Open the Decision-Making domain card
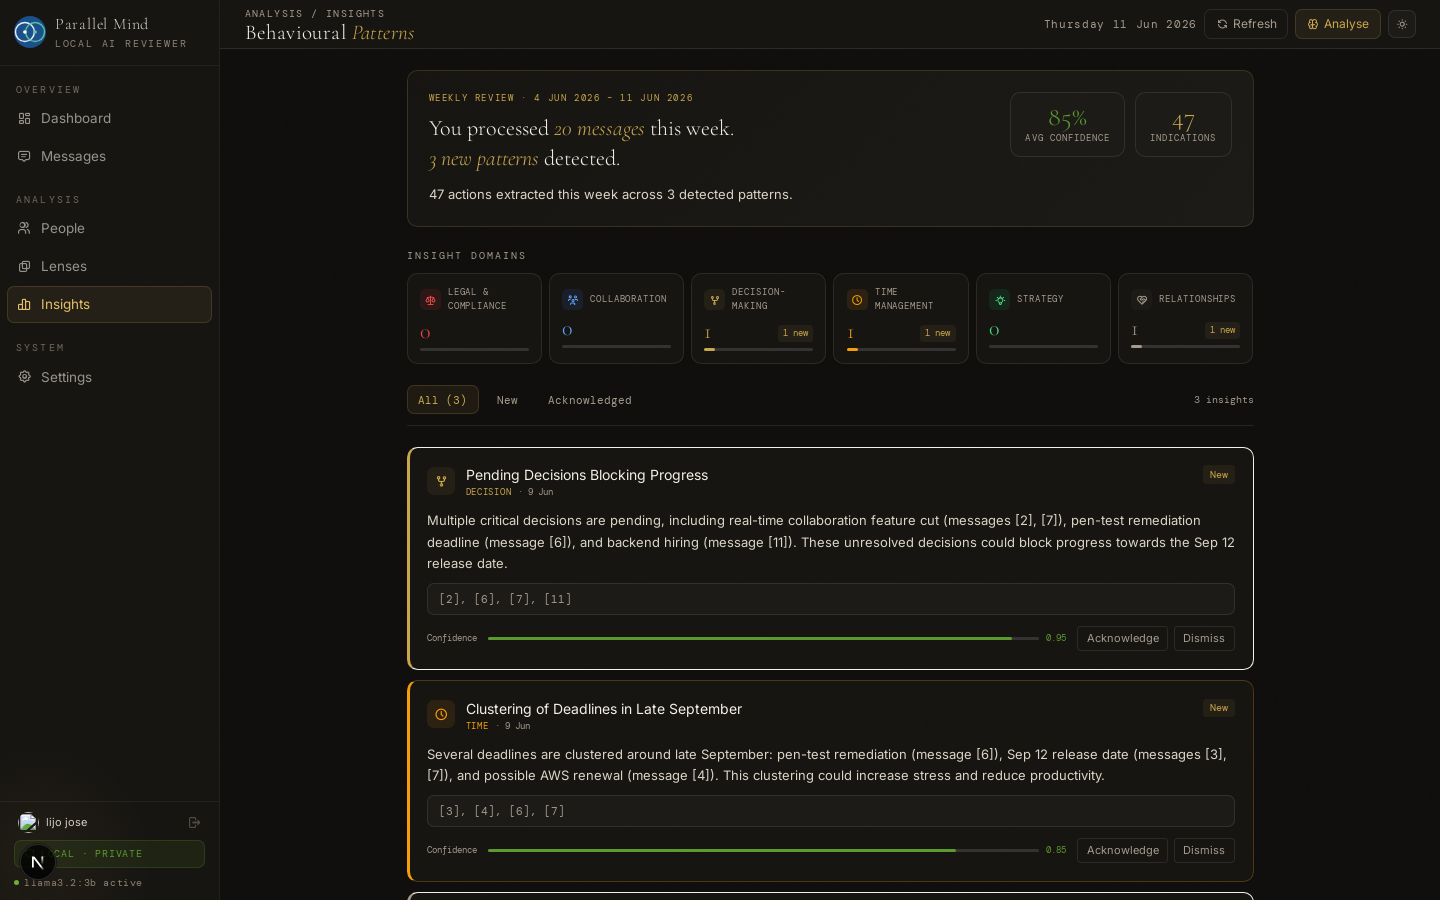 [x=758, y=318]
